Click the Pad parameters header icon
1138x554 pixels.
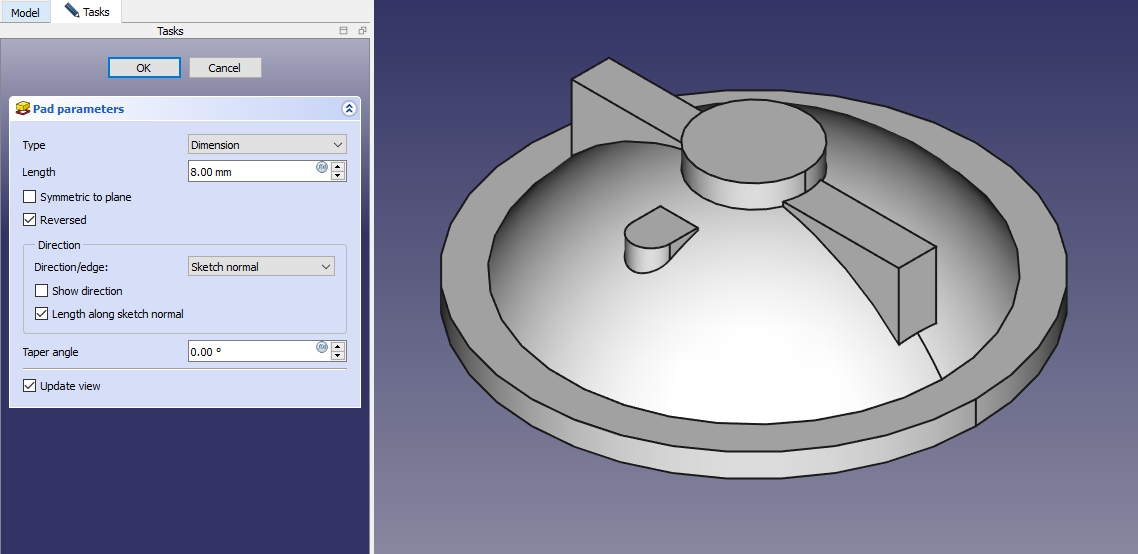pos(23,108)
